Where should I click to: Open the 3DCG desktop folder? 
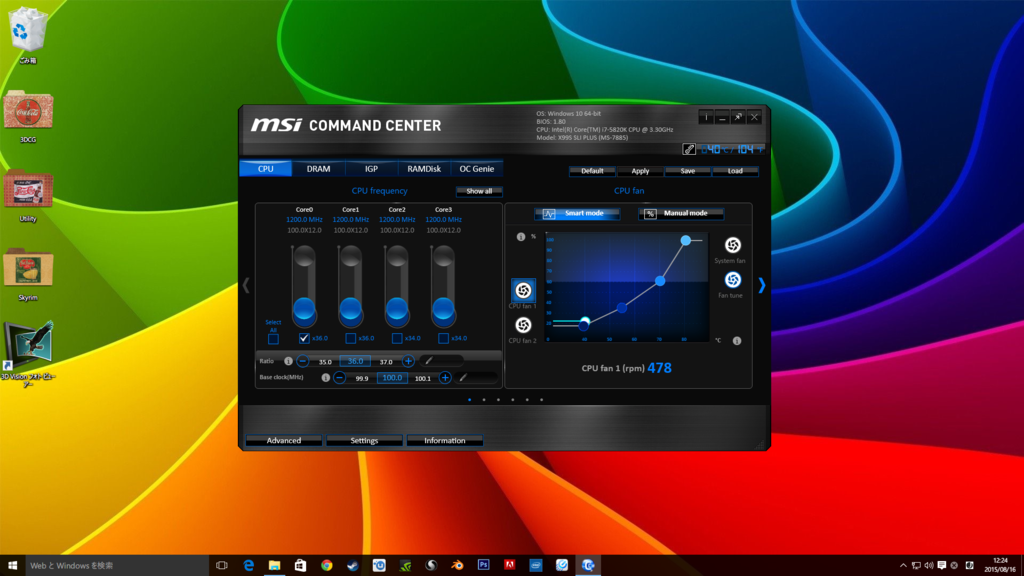click(x=27, y=116)
